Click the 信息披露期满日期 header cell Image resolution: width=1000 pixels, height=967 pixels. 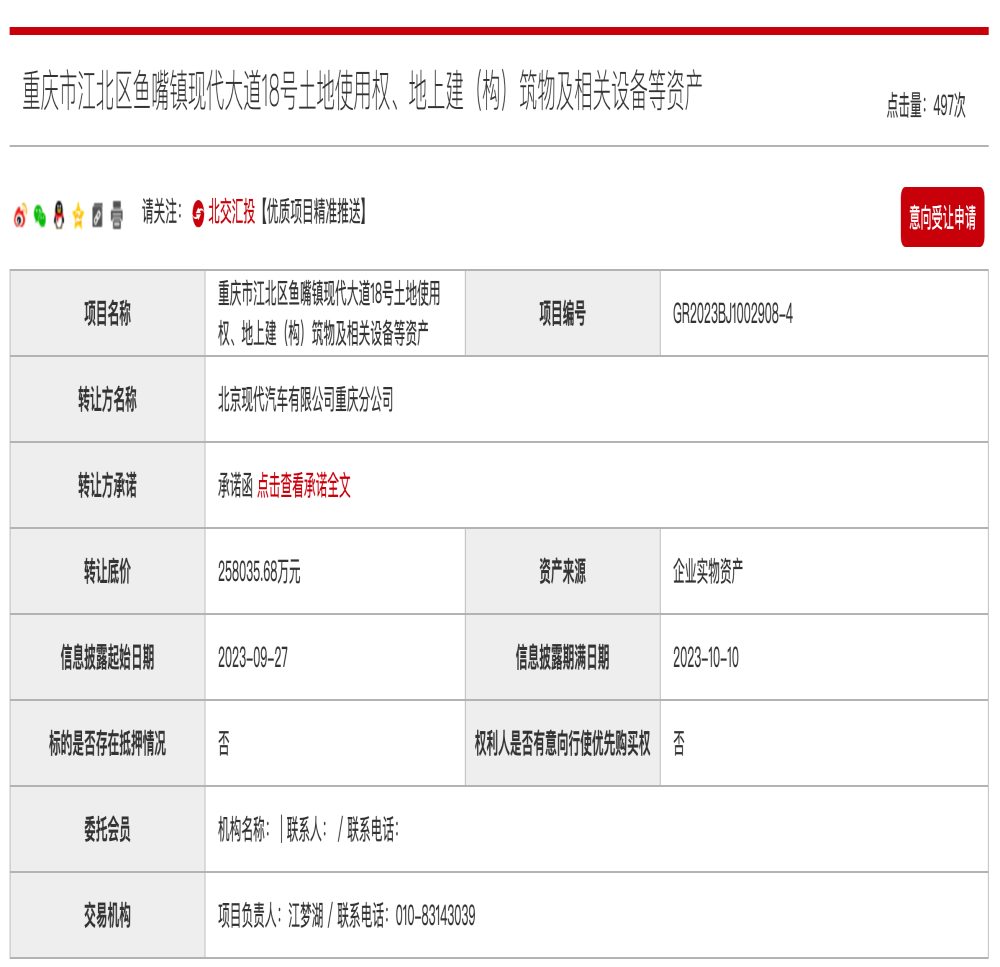[x=562, y=658]
